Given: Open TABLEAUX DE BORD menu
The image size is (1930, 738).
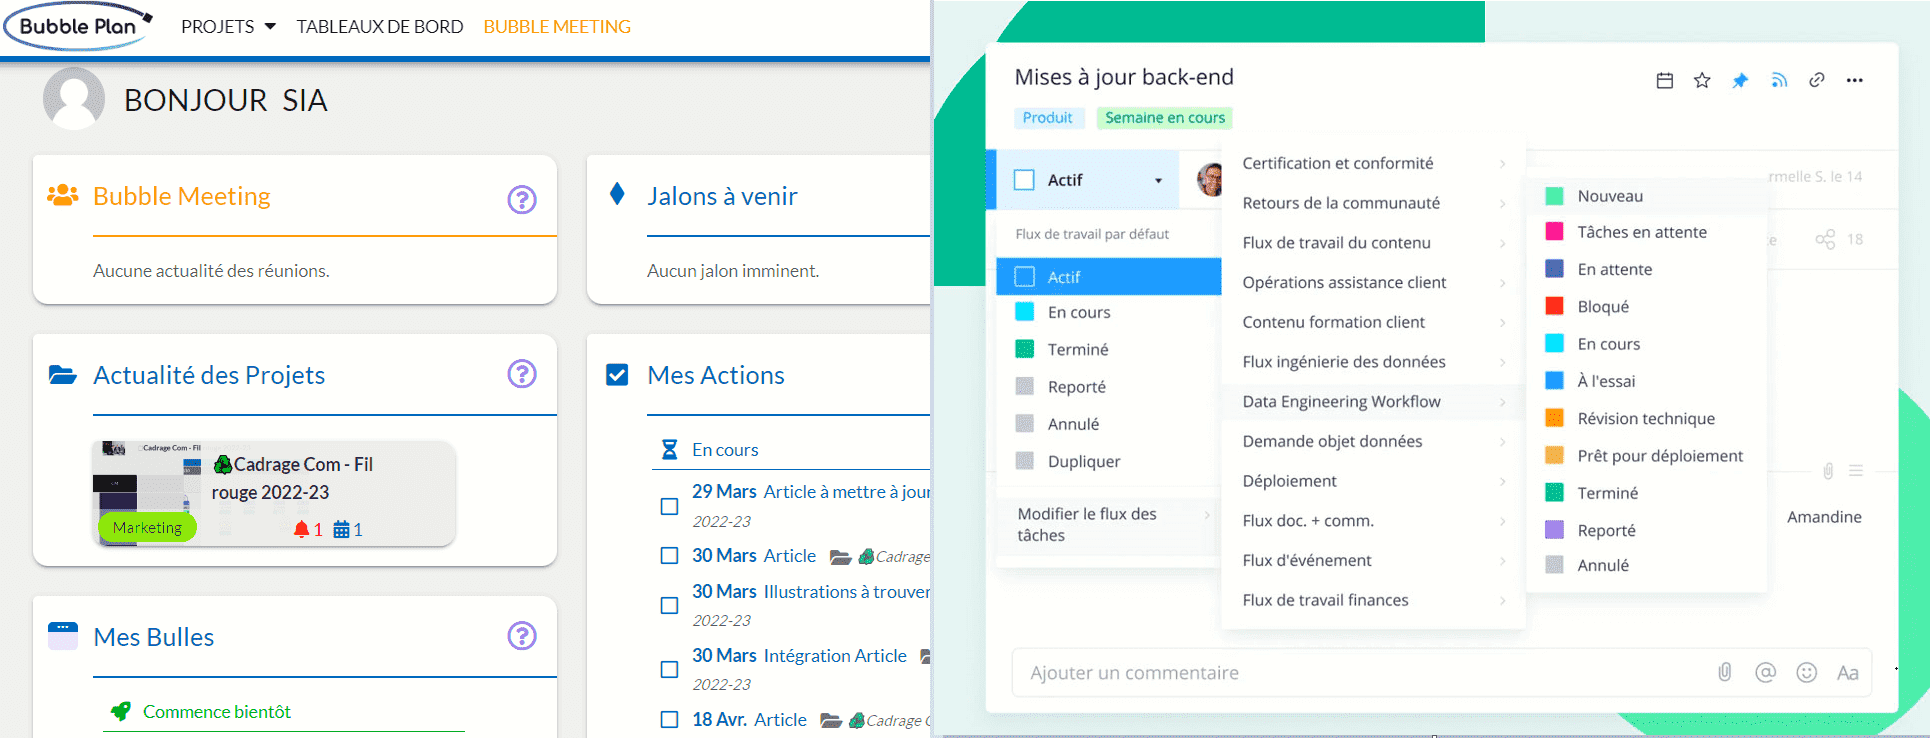Looking at the screenshot, I should [x=380, y=27].
